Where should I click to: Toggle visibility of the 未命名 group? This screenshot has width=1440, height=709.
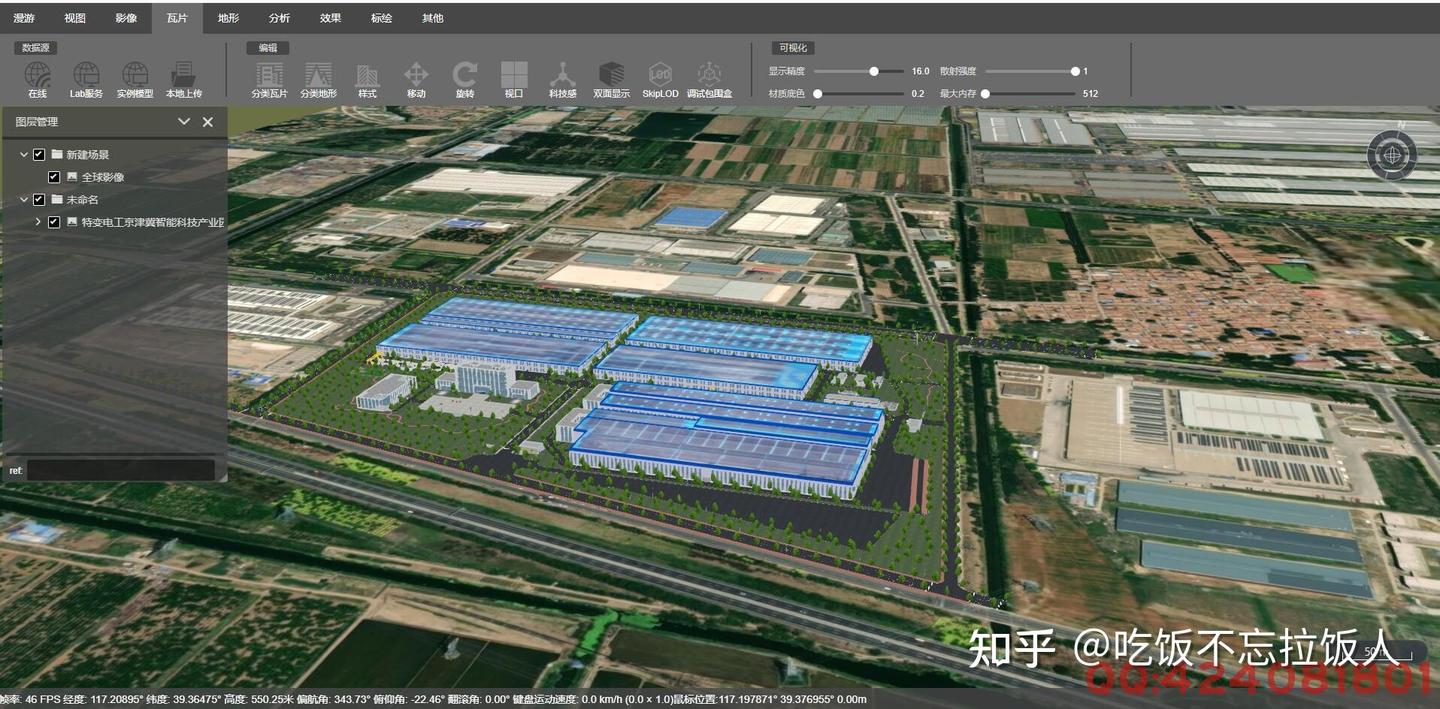coord(39,199)
